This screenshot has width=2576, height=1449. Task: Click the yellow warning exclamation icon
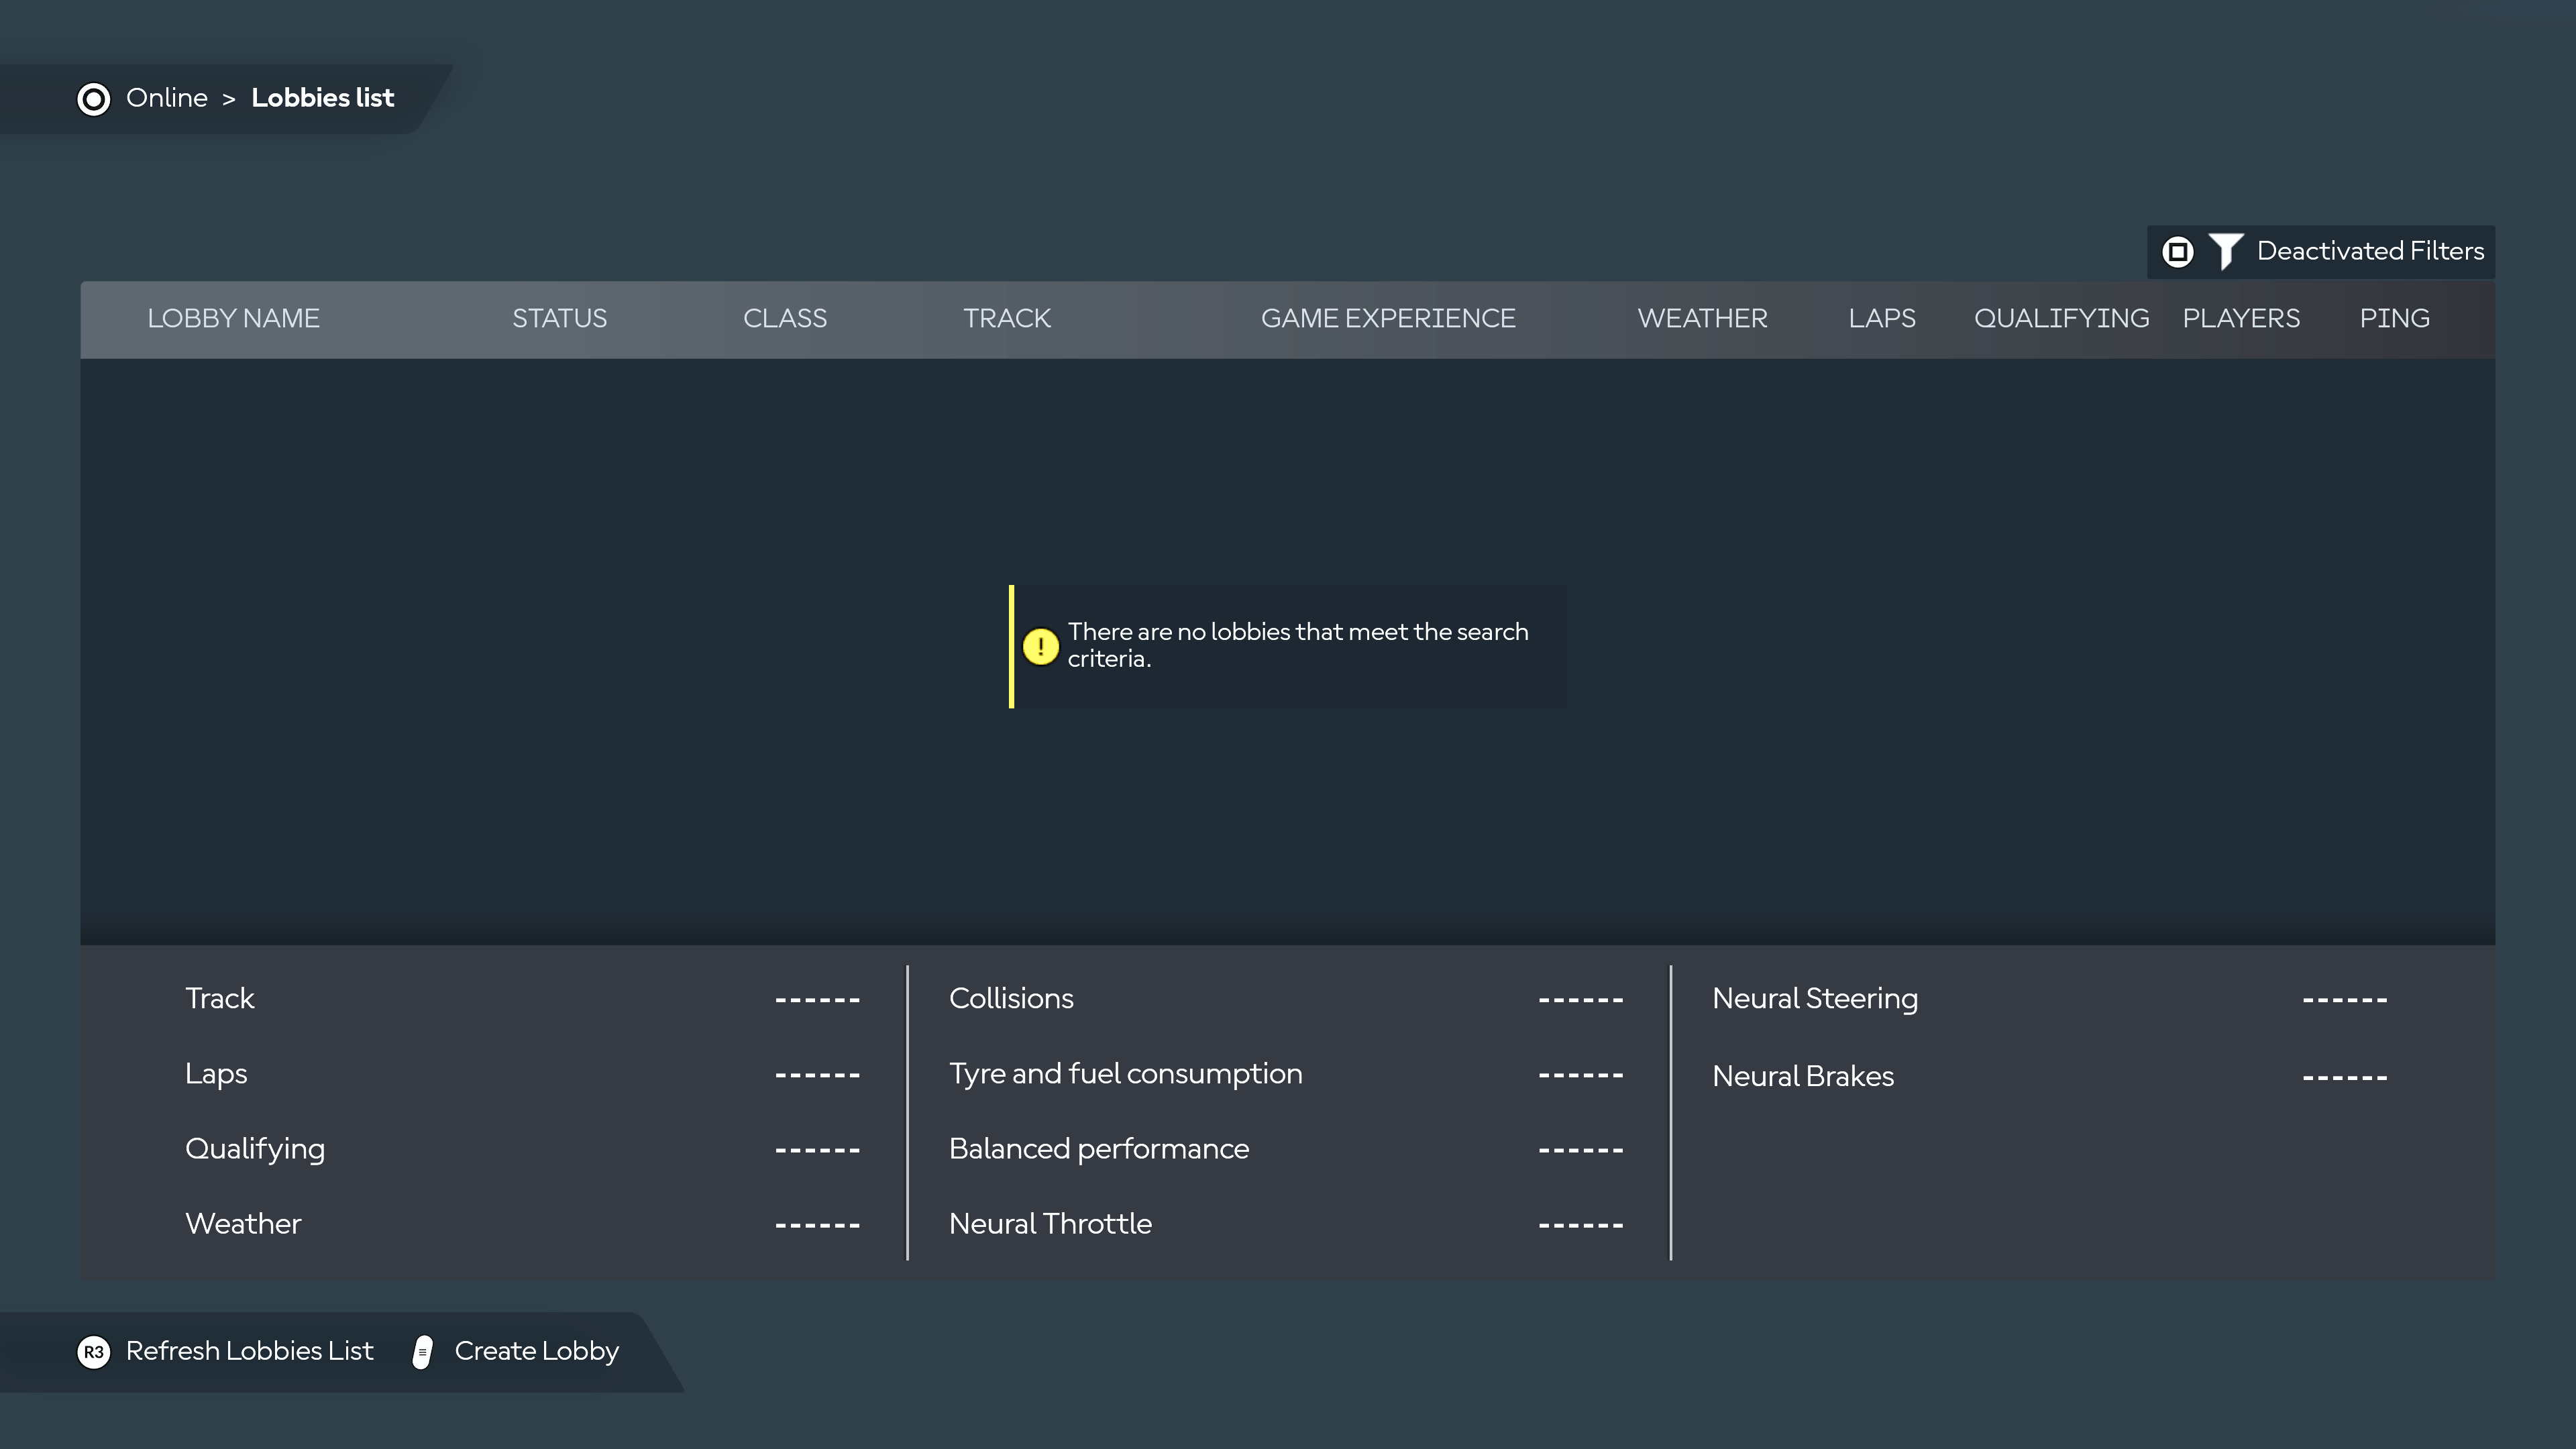(1040, 646)
